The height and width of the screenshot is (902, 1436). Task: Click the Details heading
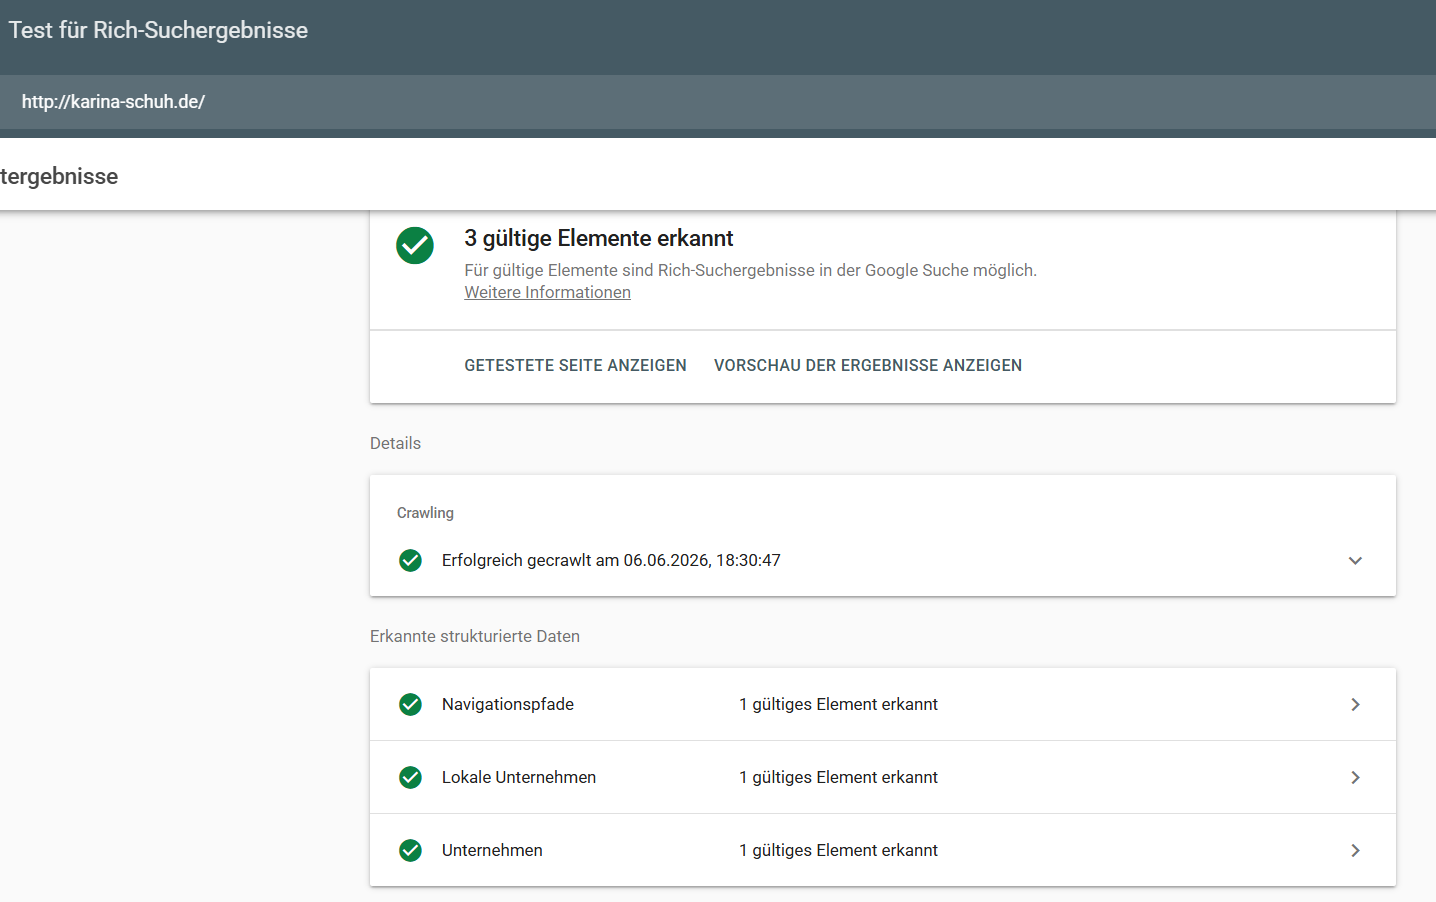(x=395, y=443)
